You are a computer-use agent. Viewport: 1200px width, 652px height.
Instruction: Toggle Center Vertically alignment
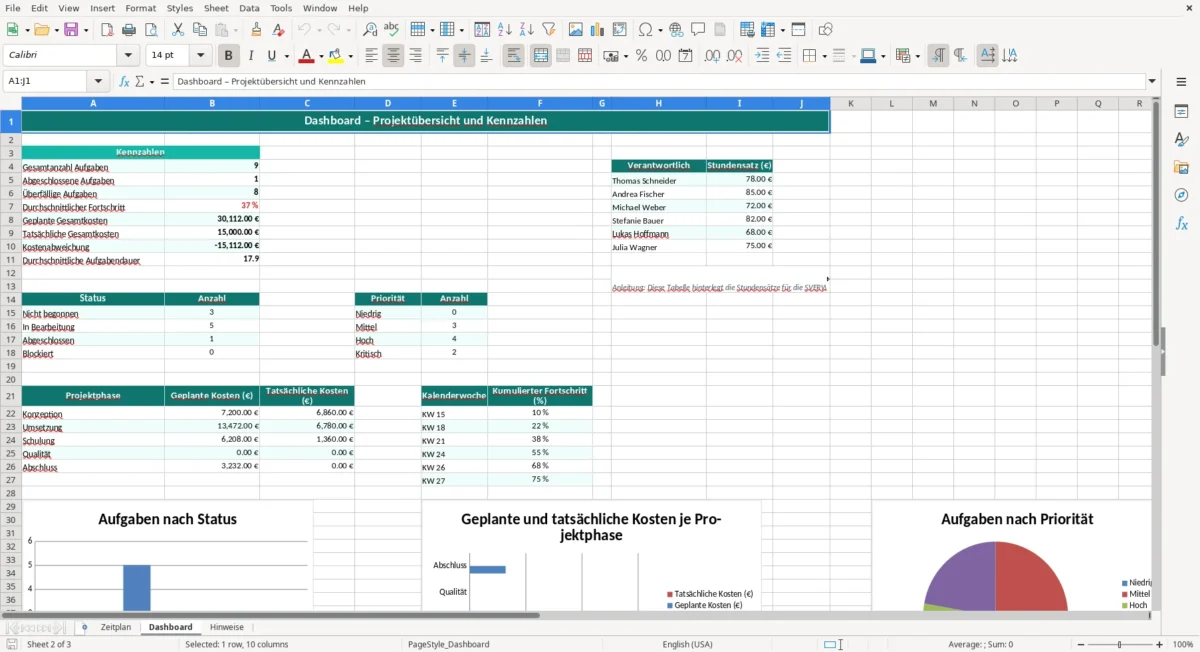point(464,56)
